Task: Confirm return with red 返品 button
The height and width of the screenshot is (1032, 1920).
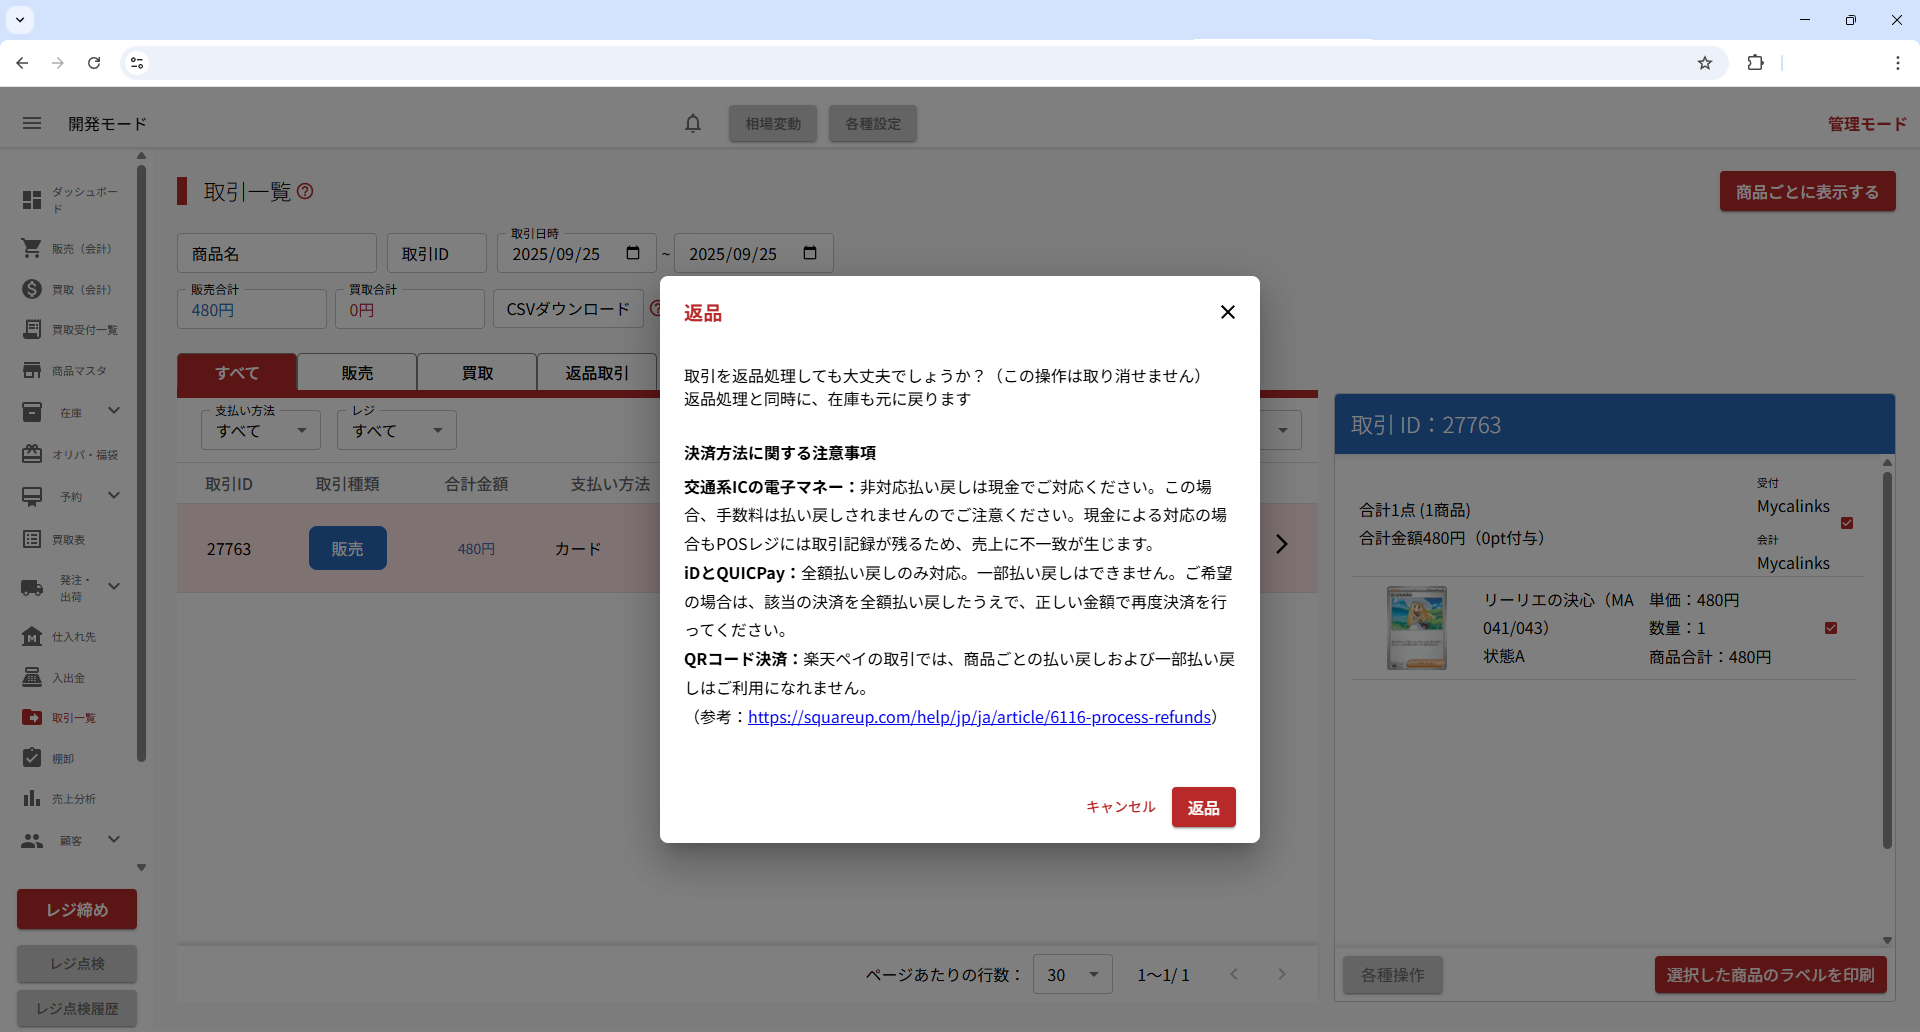Action: click(x=1203, y=807)
